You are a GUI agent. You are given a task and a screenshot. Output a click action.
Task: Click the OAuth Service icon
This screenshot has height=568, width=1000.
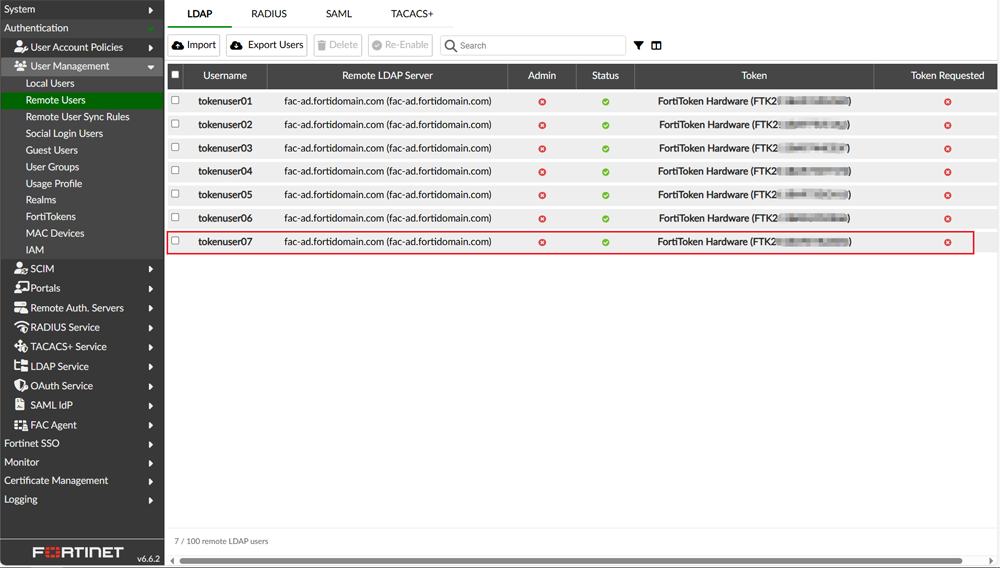[21, 386]
